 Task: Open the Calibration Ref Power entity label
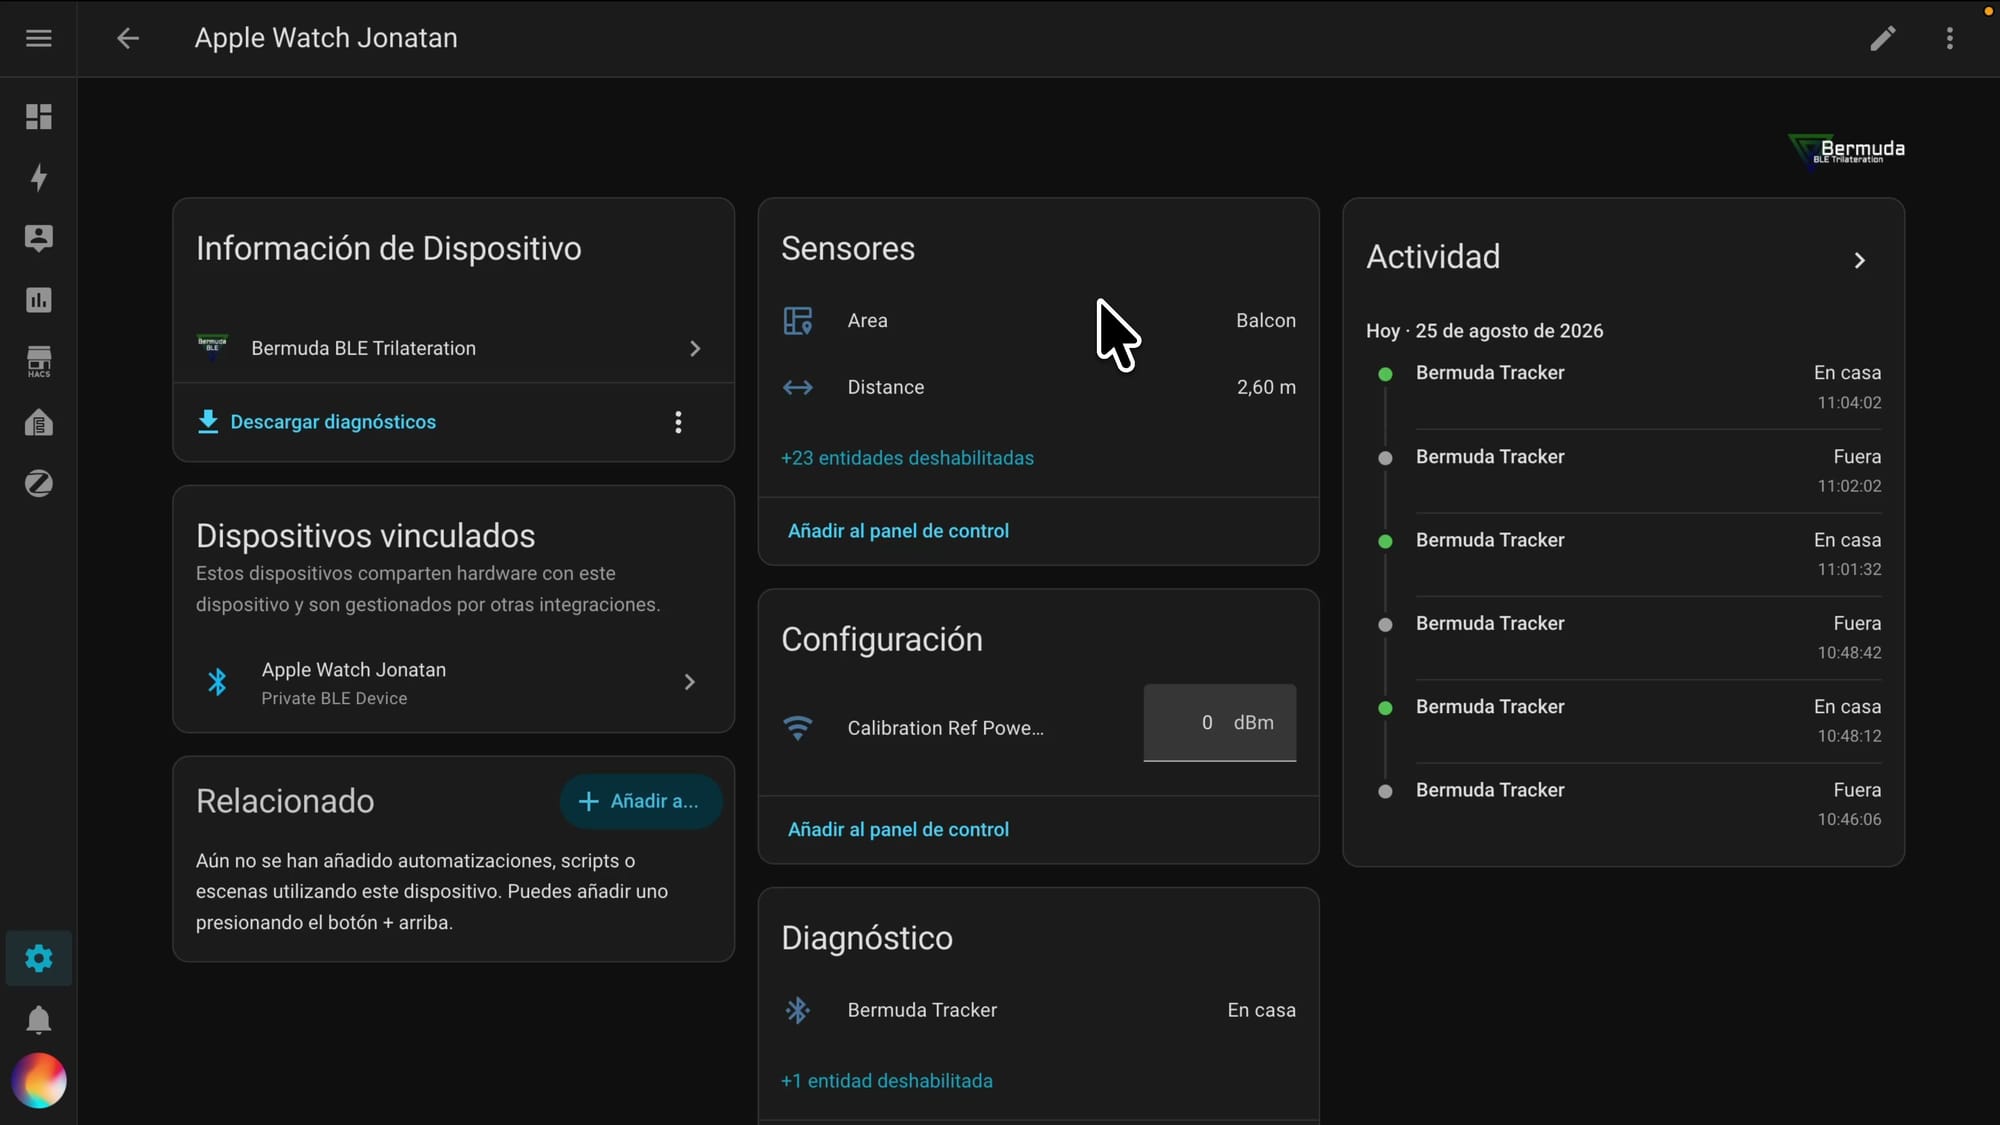point(946,728)
